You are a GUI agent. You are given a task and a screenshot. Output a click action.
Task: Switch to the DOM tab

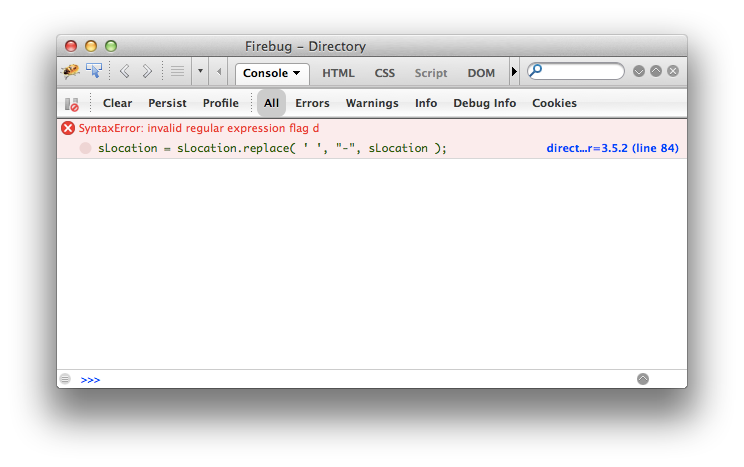click(481, 73)
